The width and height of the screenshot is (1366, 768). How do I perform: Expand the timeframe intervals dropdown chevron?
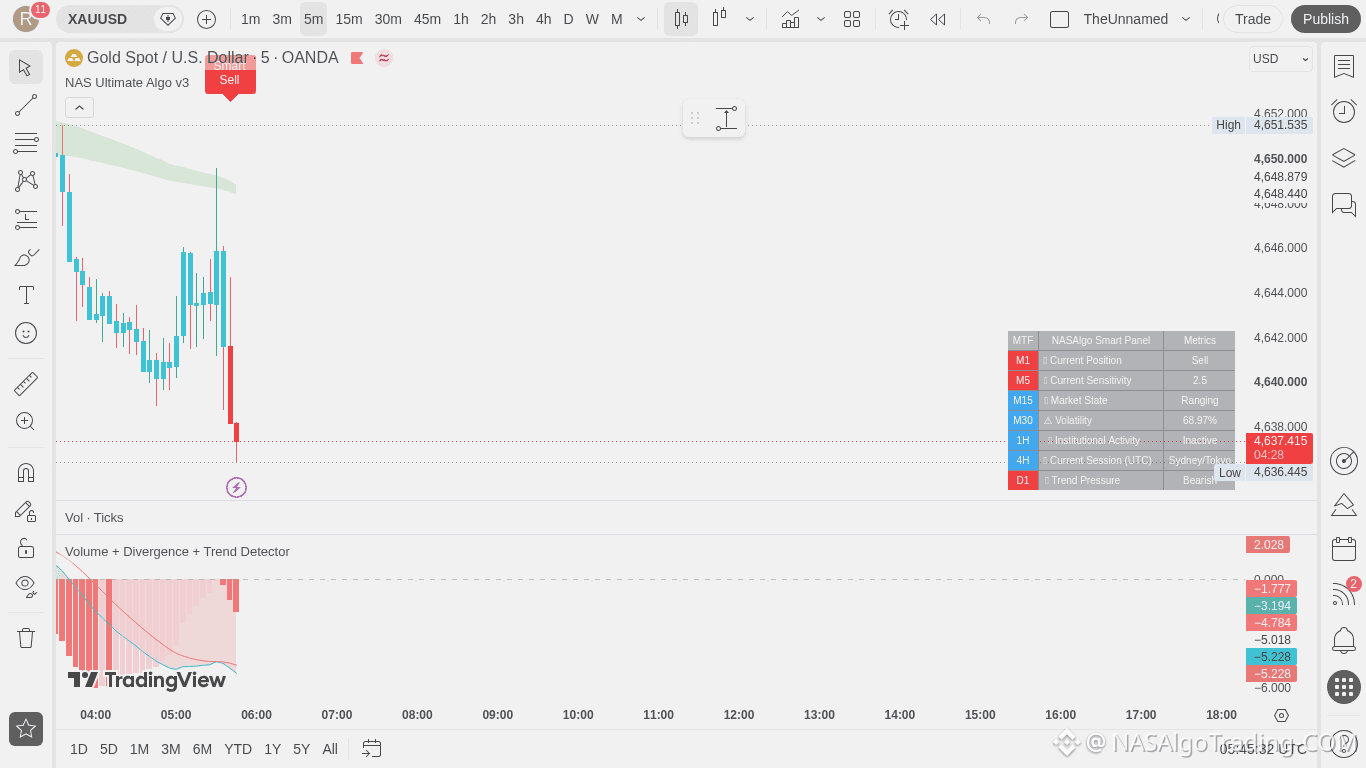pos(641,19)
